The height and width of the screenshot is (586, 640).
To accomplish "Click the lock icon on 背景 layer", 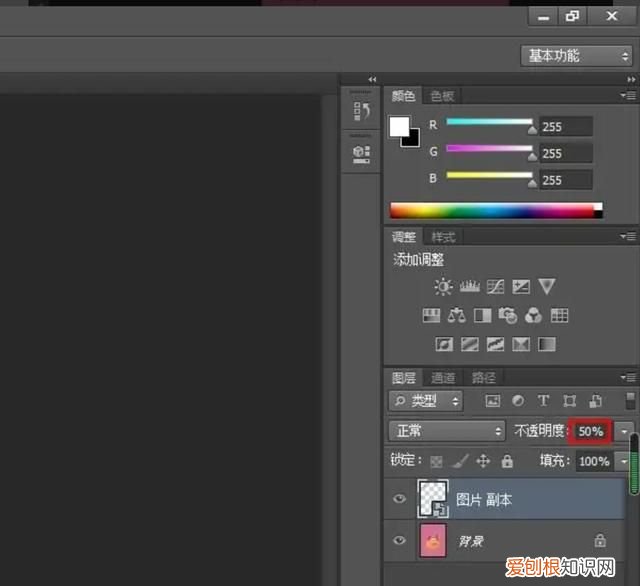I will click(x=600, y=540).
